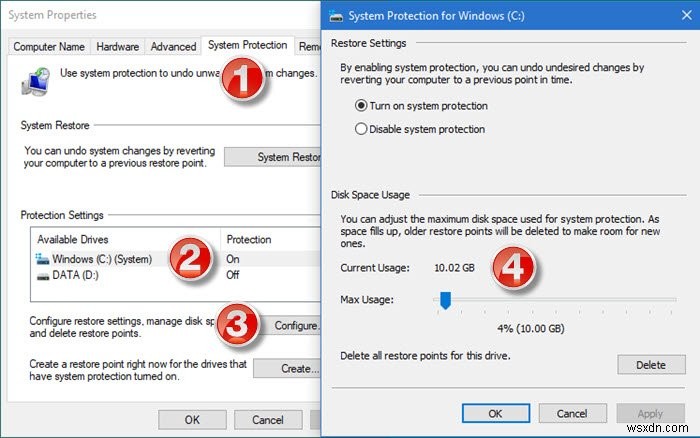The height and width of the screenshot is (438, 700).
Task: Click the Max Usage slider handle
Action: 445,299
